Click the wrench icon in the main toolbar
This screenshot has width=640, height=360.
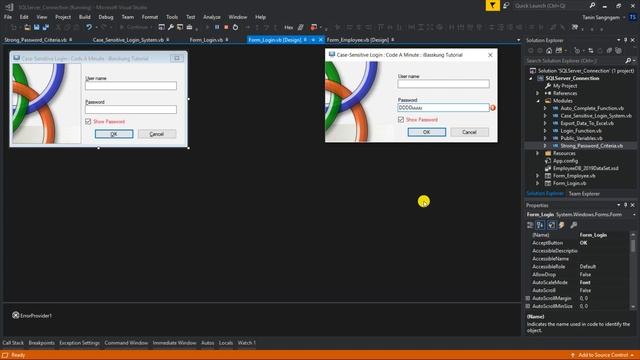click(171, 27)
